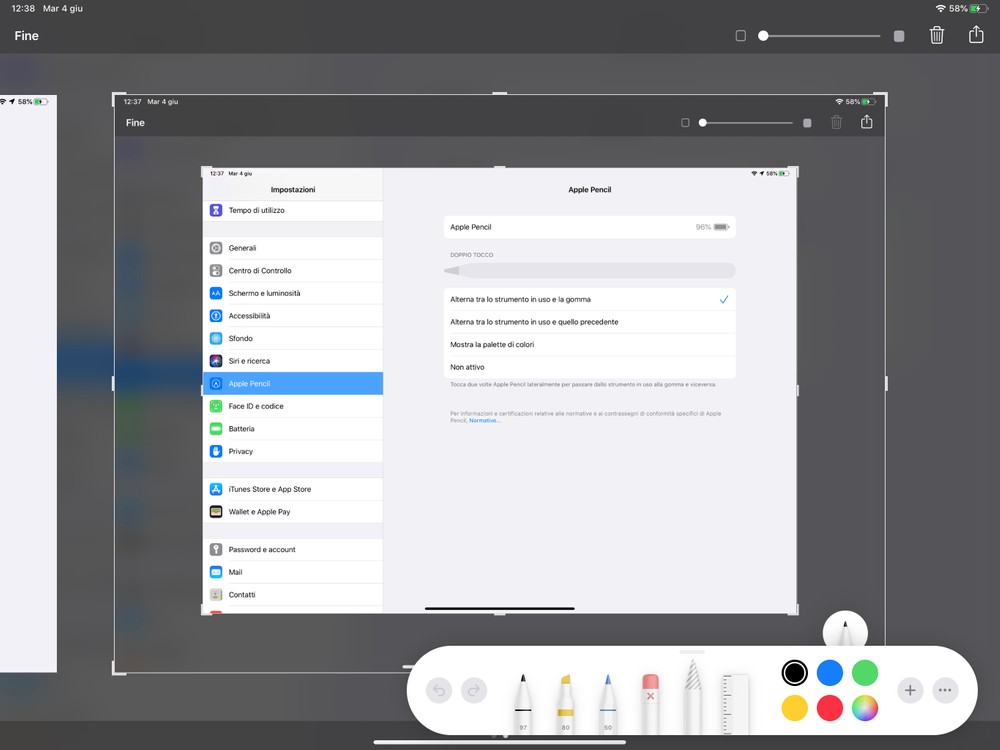Screen dimensions: 1000x750
Task: Click the Mail row icon
Action: click(x=216, y=572)
